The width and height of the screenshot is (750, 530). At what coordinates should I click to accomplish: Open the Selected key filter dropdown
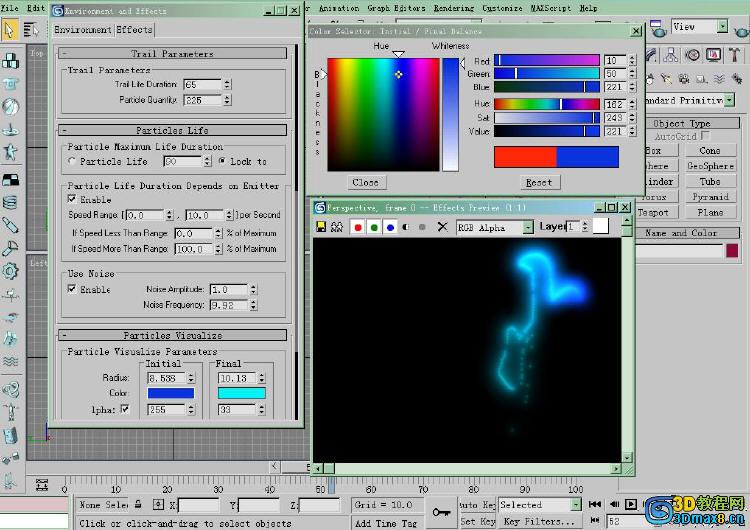575,504
